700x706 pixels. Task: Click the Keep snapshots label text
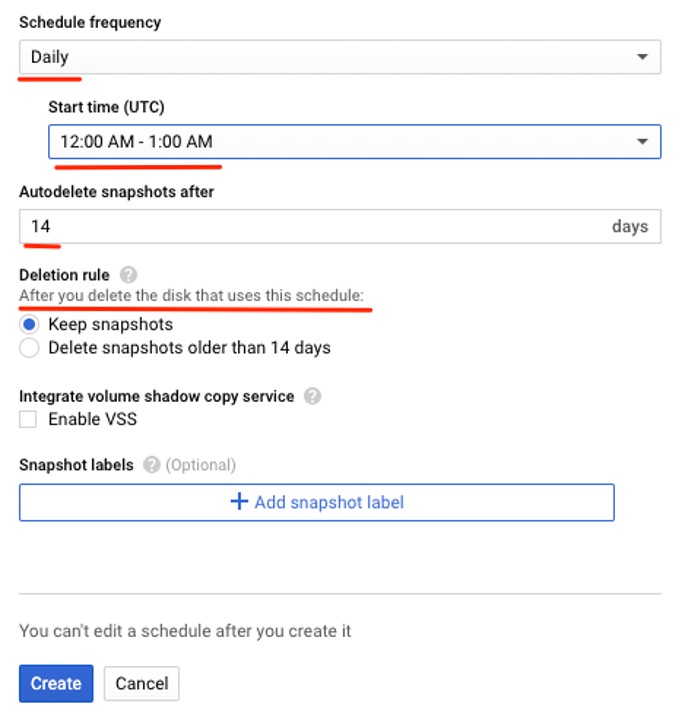point(110,324)
